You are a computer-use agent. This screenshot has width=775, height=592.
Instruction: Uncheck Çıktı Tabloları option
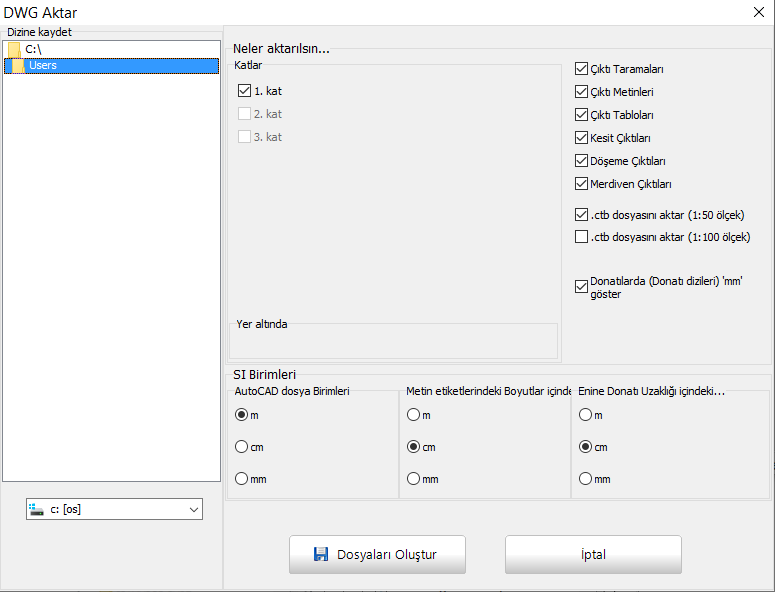[582, 115]
